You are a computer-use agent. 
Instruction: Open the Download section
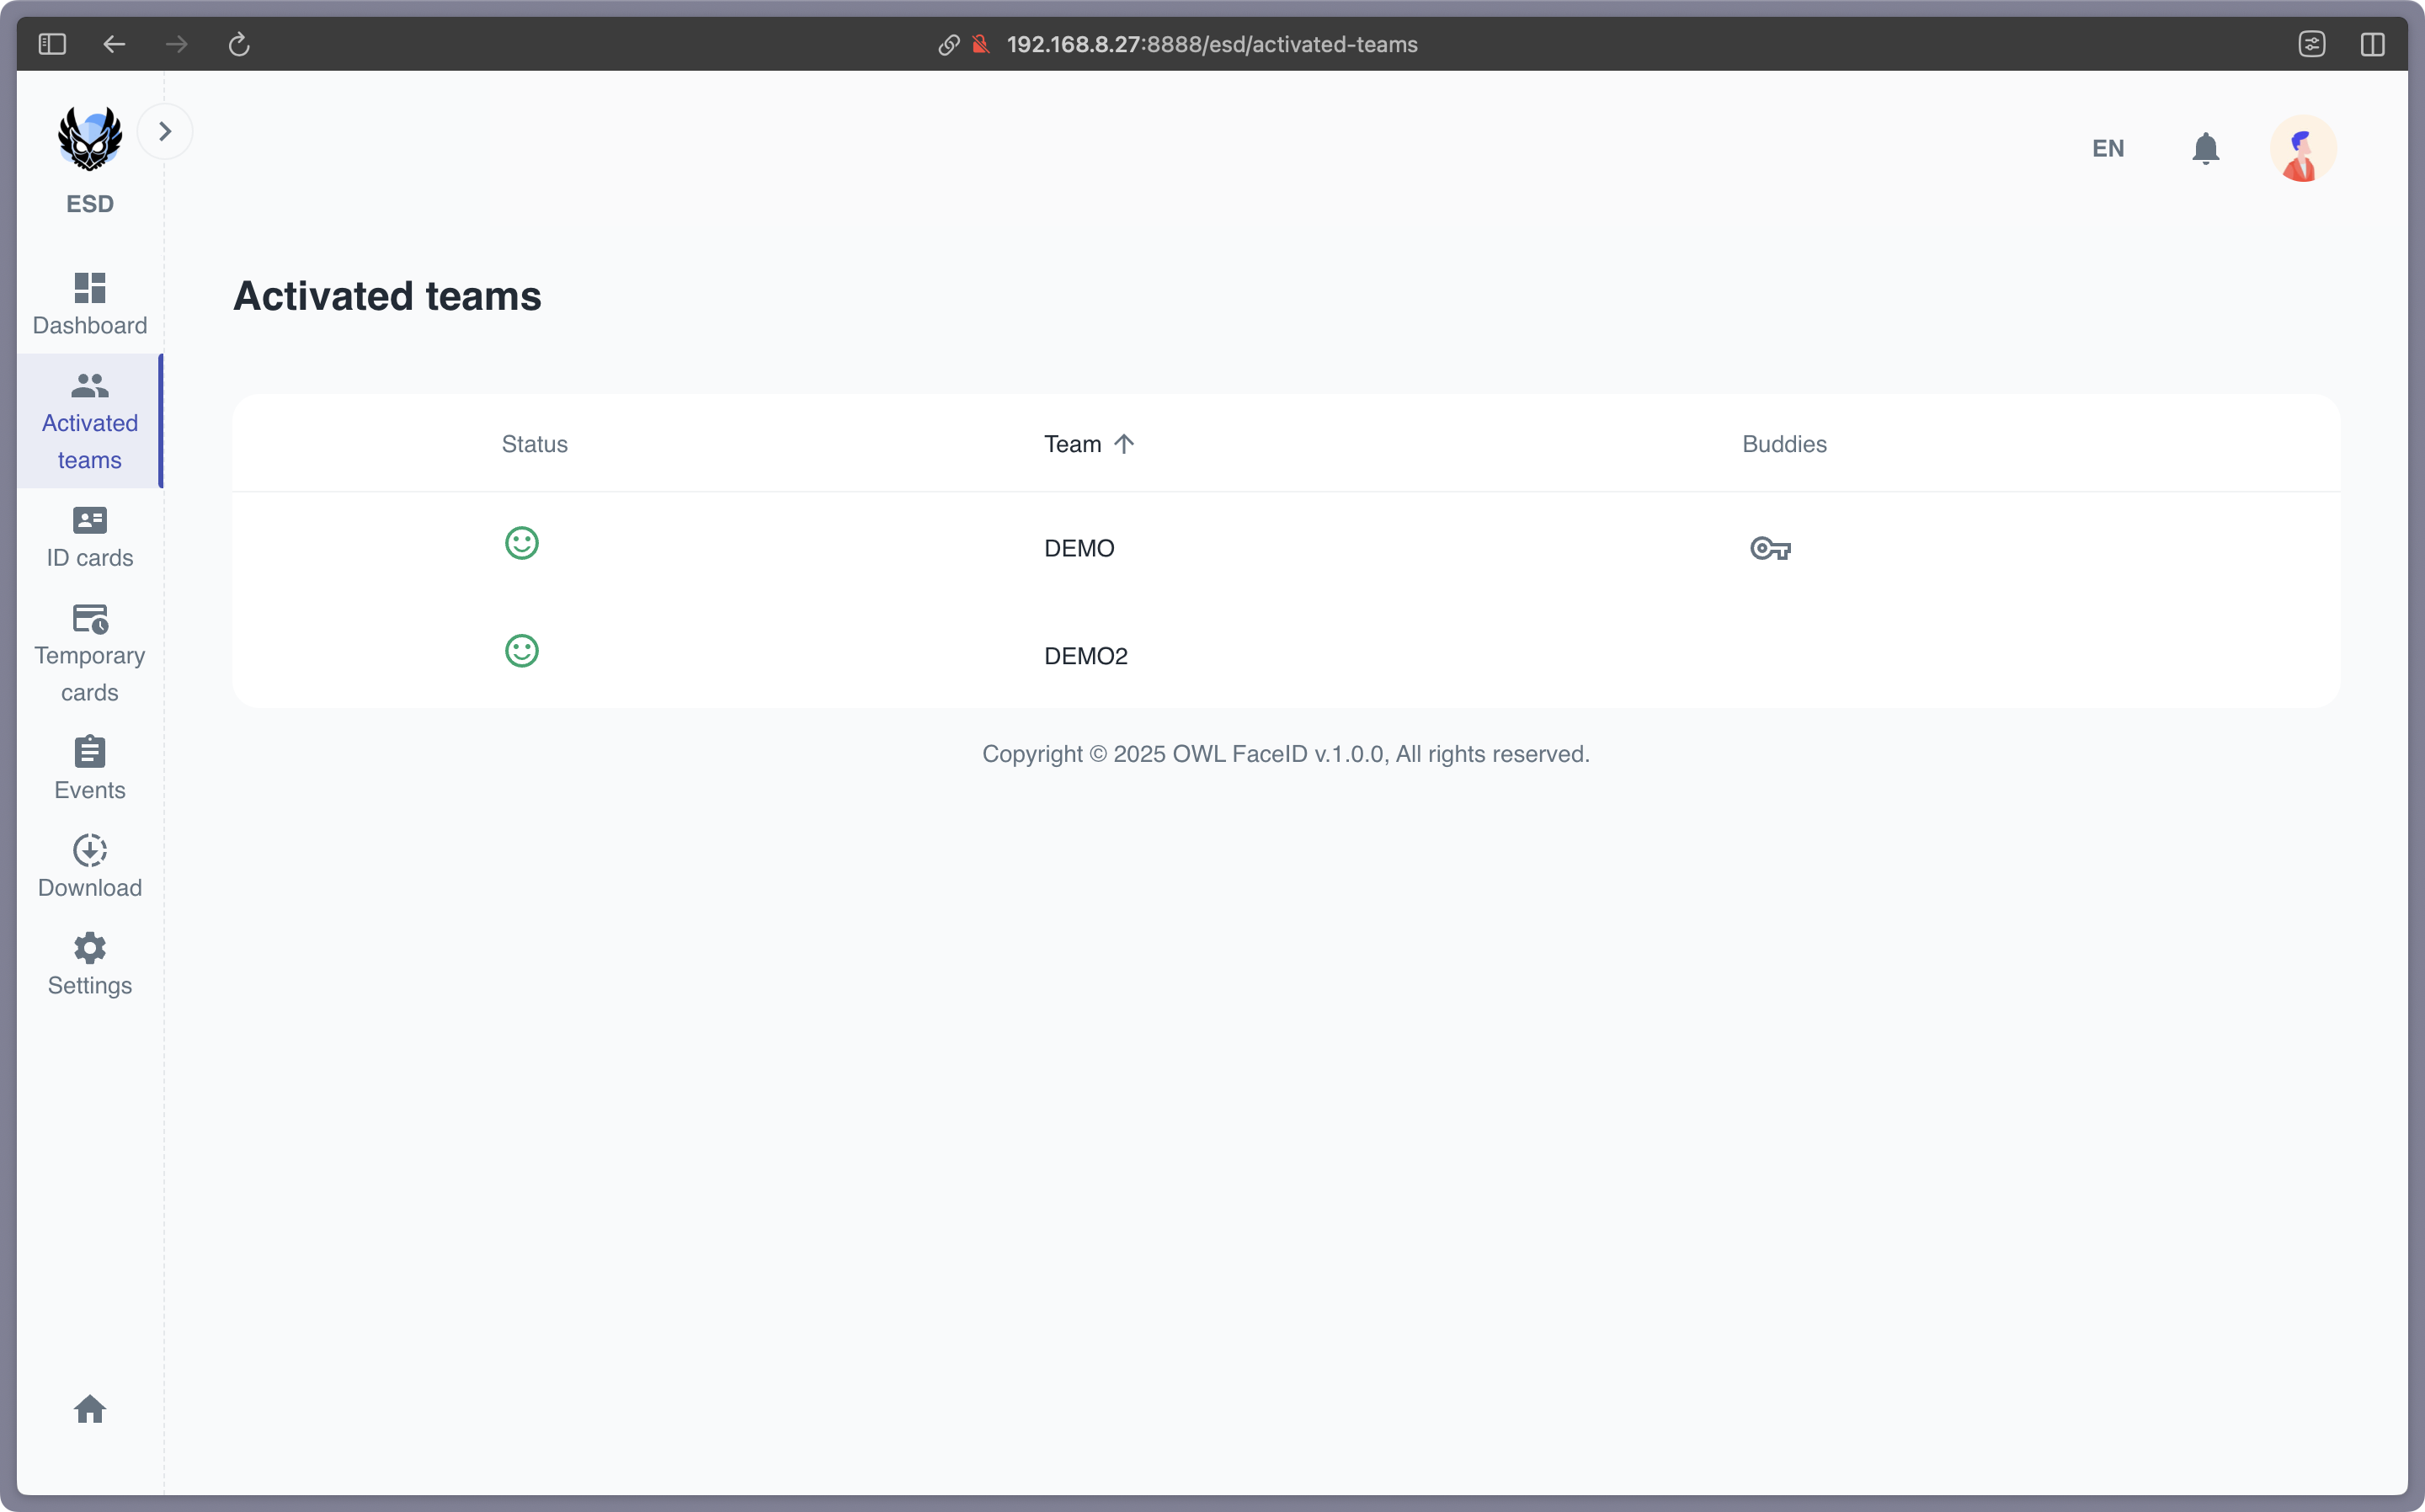point(90,867)
